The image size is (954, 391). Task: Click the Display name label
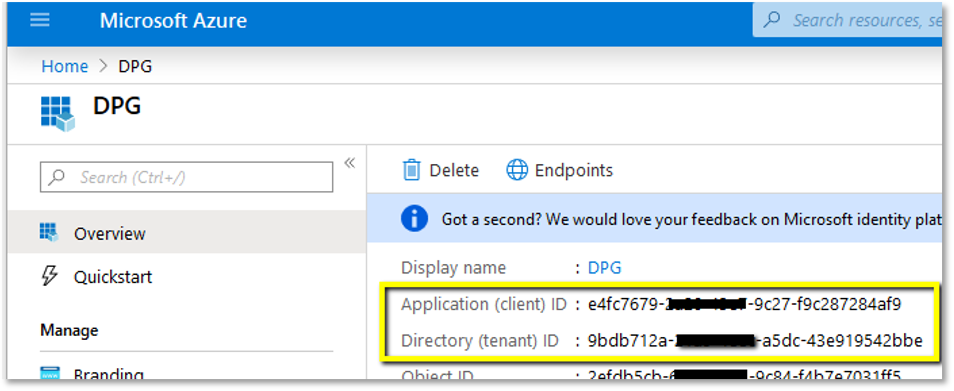pos(453,268)
